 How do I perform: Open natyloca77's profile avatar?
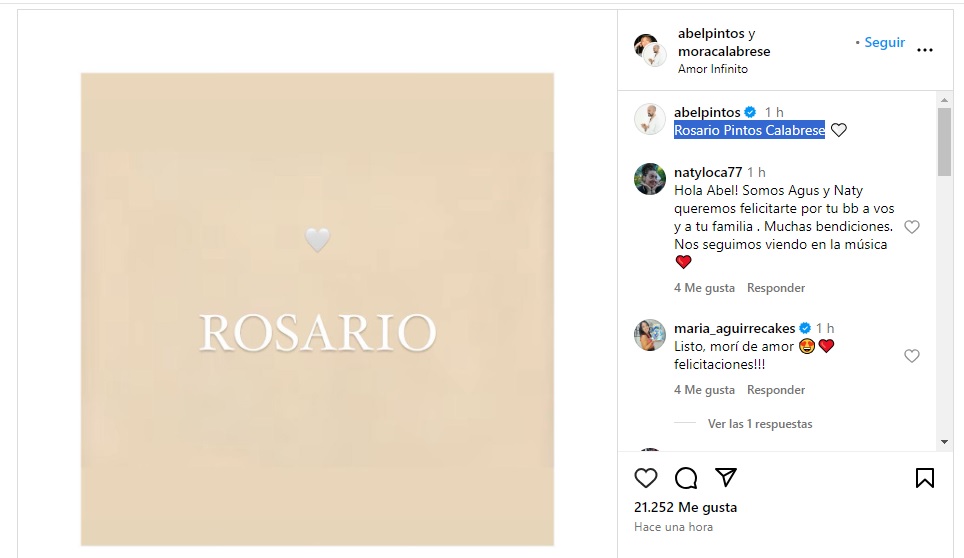click(x=650, y=179)
